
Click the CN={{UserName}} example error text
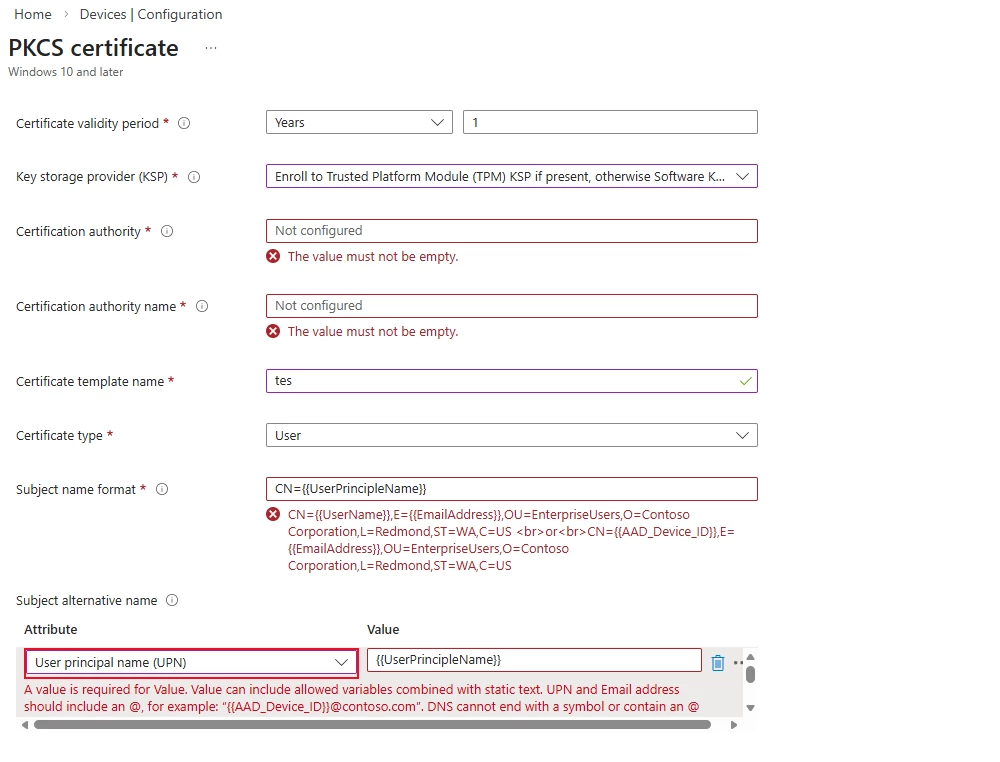511,540
